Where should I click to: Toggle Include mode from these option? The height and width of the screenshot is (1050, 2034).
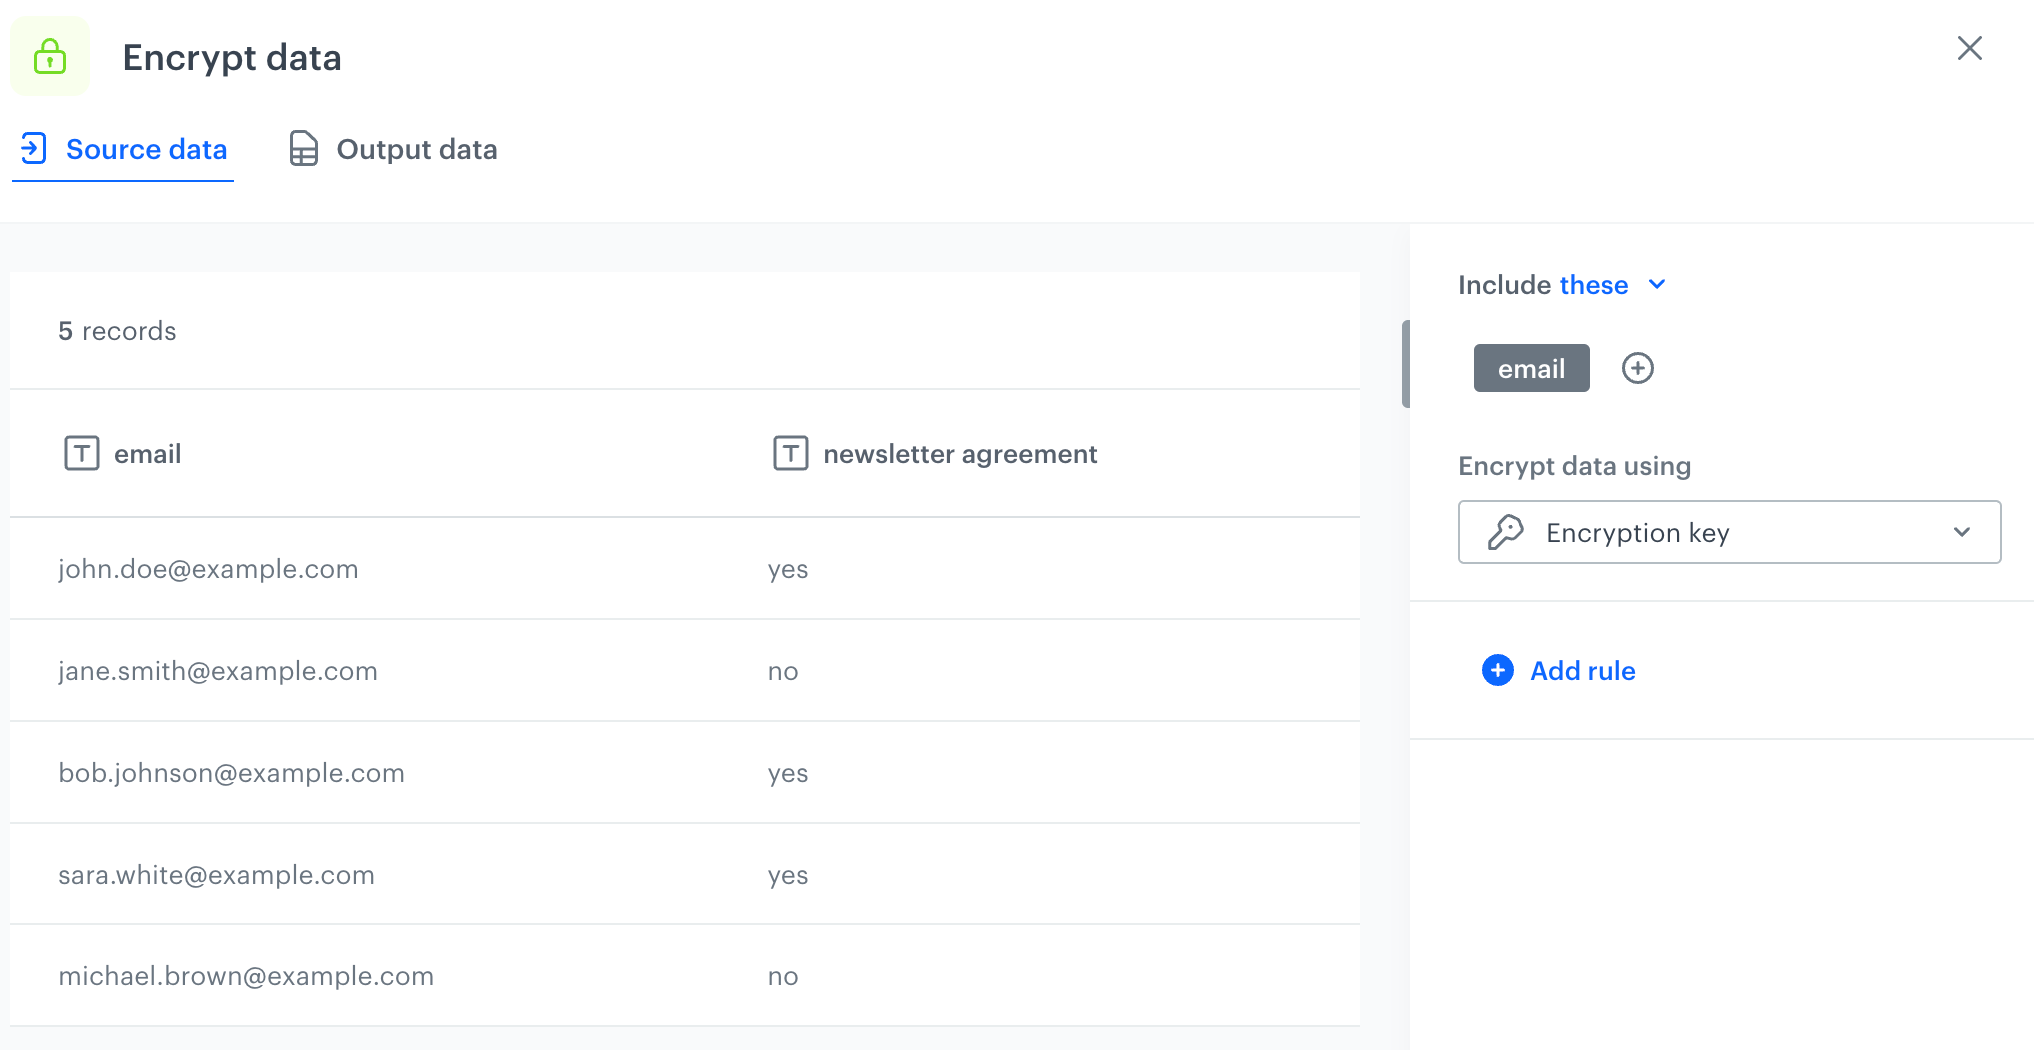point(1594,285)
